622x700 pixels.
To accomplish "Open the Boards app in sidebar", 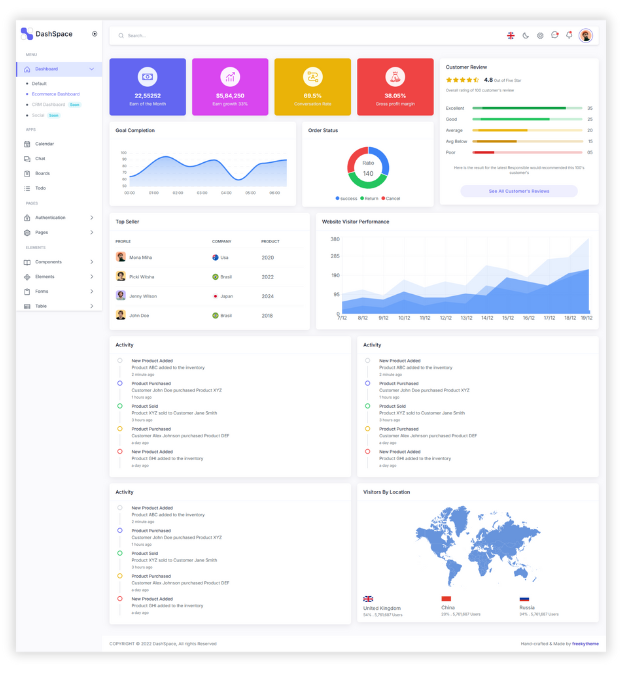I will 27,173.
